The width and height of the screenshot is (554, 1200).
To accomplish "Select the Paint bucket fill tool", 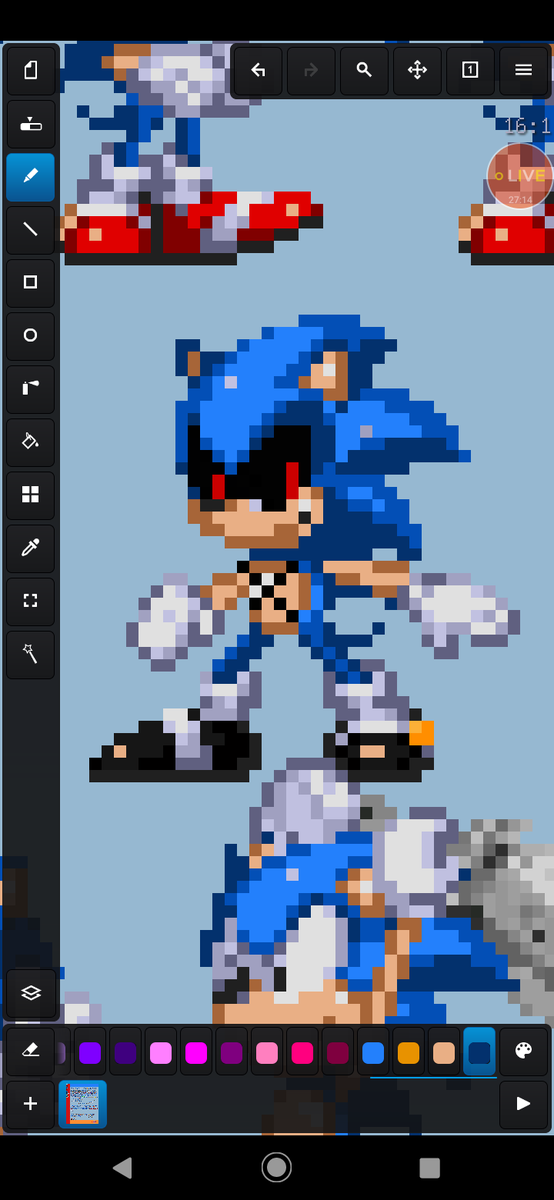I will point(30,441).
